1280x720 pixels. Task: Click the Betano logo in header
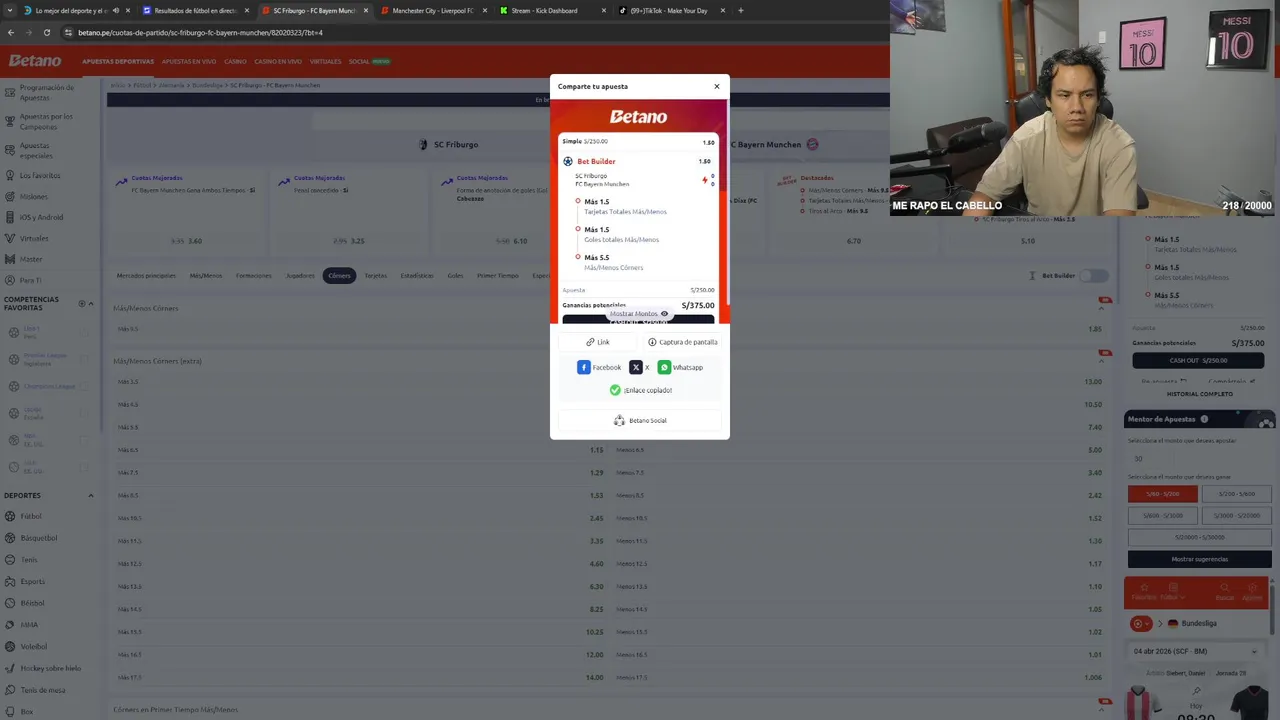pyautogui.click(x=35, y=61)
